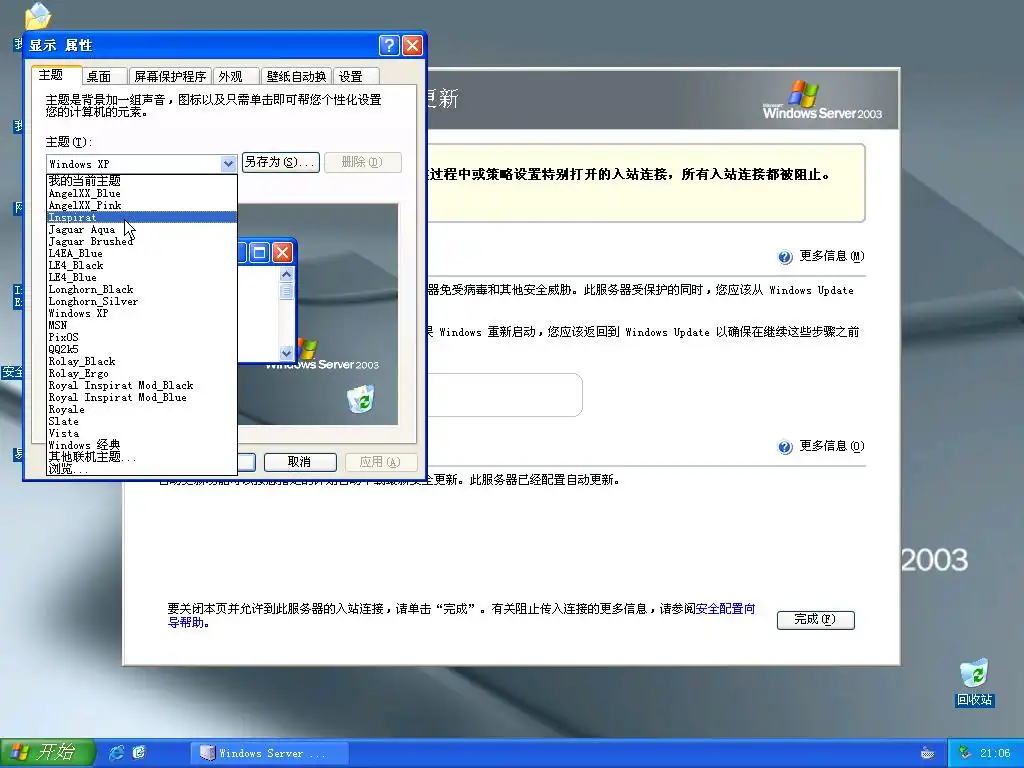Click the Windows Server taskbar button
The height and width of the screenshot is (768, 1024).
(x=270, y=753)
